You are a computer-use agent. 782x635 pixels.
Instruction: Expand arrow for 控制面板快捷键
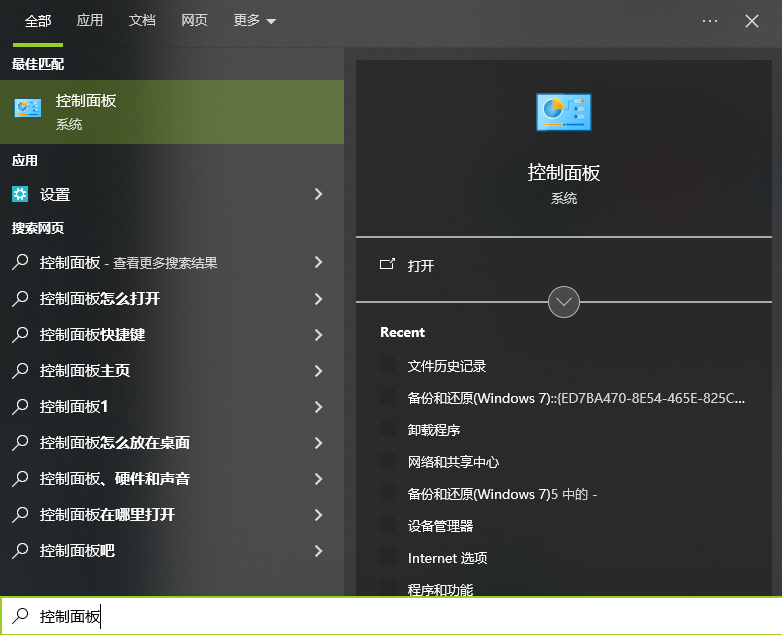click(319, 334)
